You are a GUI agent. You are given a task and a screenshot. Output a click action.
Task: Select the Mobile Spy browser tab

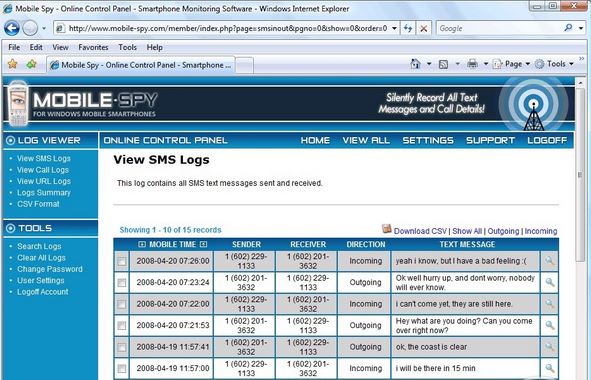[x=141, y=65]
